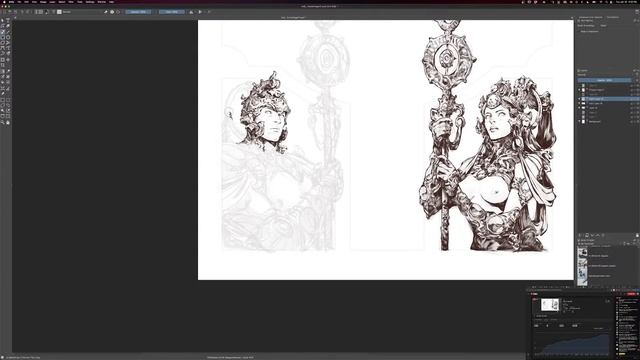The width and height of the screenshot is (640, 360).
Task: Select the Move tool
Action: pos(8,60)
